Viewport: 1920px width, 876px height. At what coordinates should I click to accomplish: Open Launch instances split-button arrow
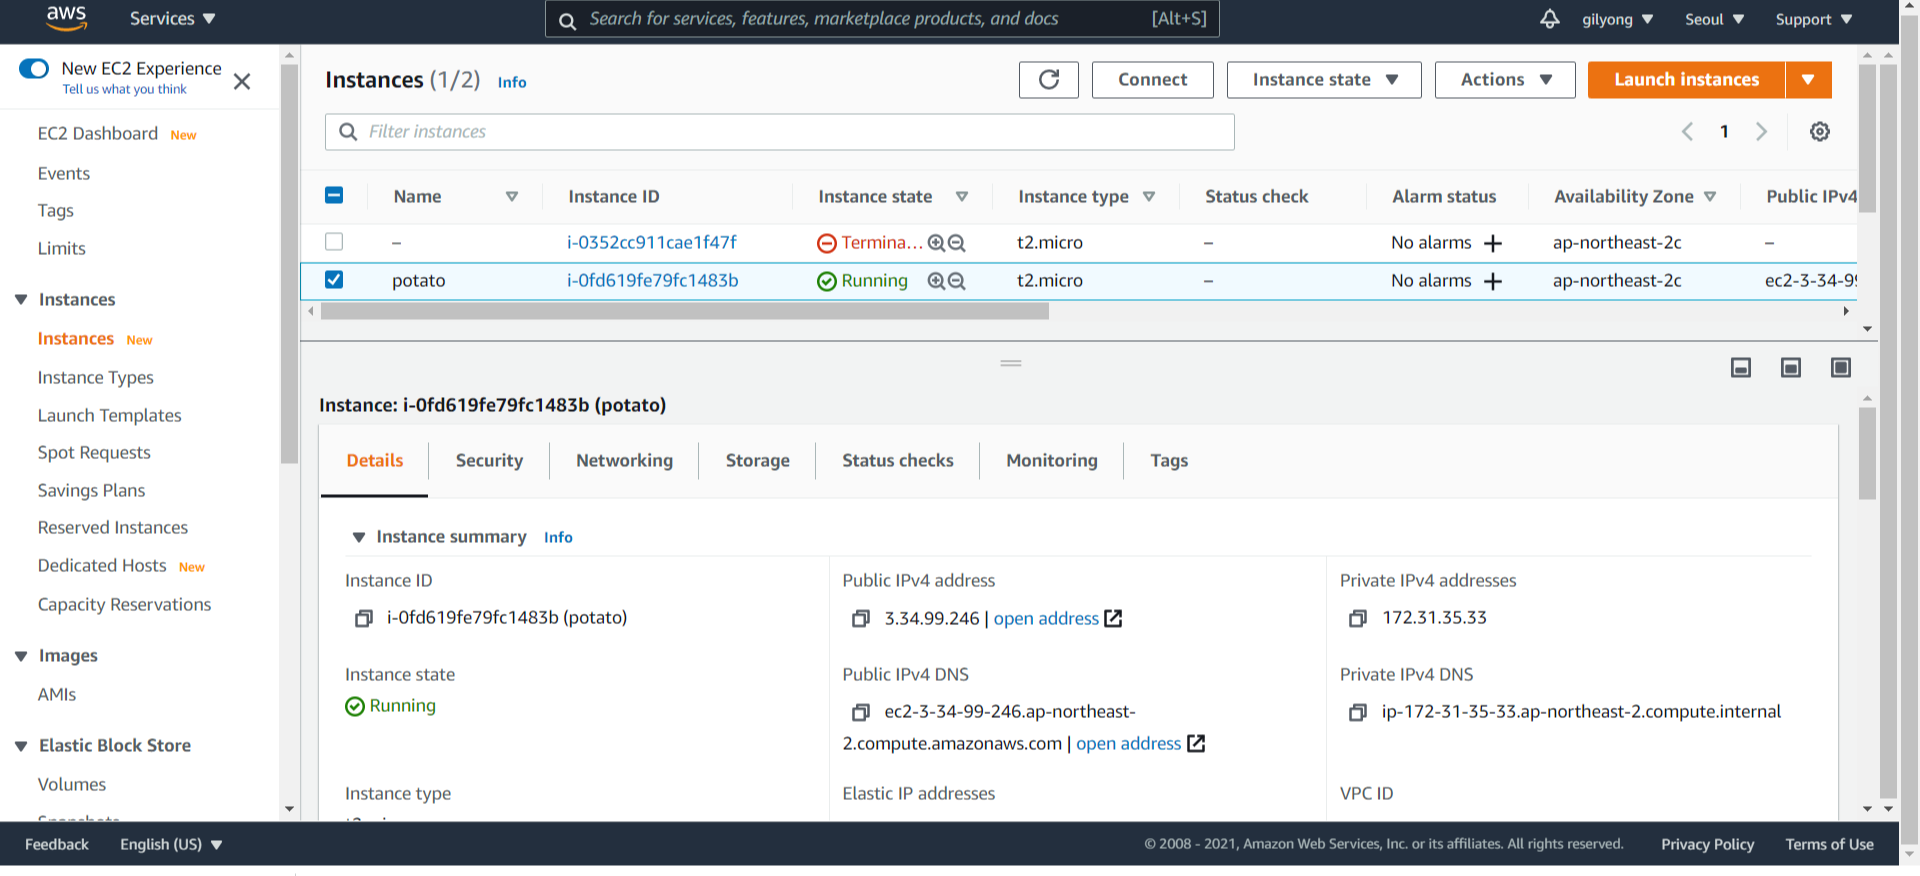(1808, 80)
